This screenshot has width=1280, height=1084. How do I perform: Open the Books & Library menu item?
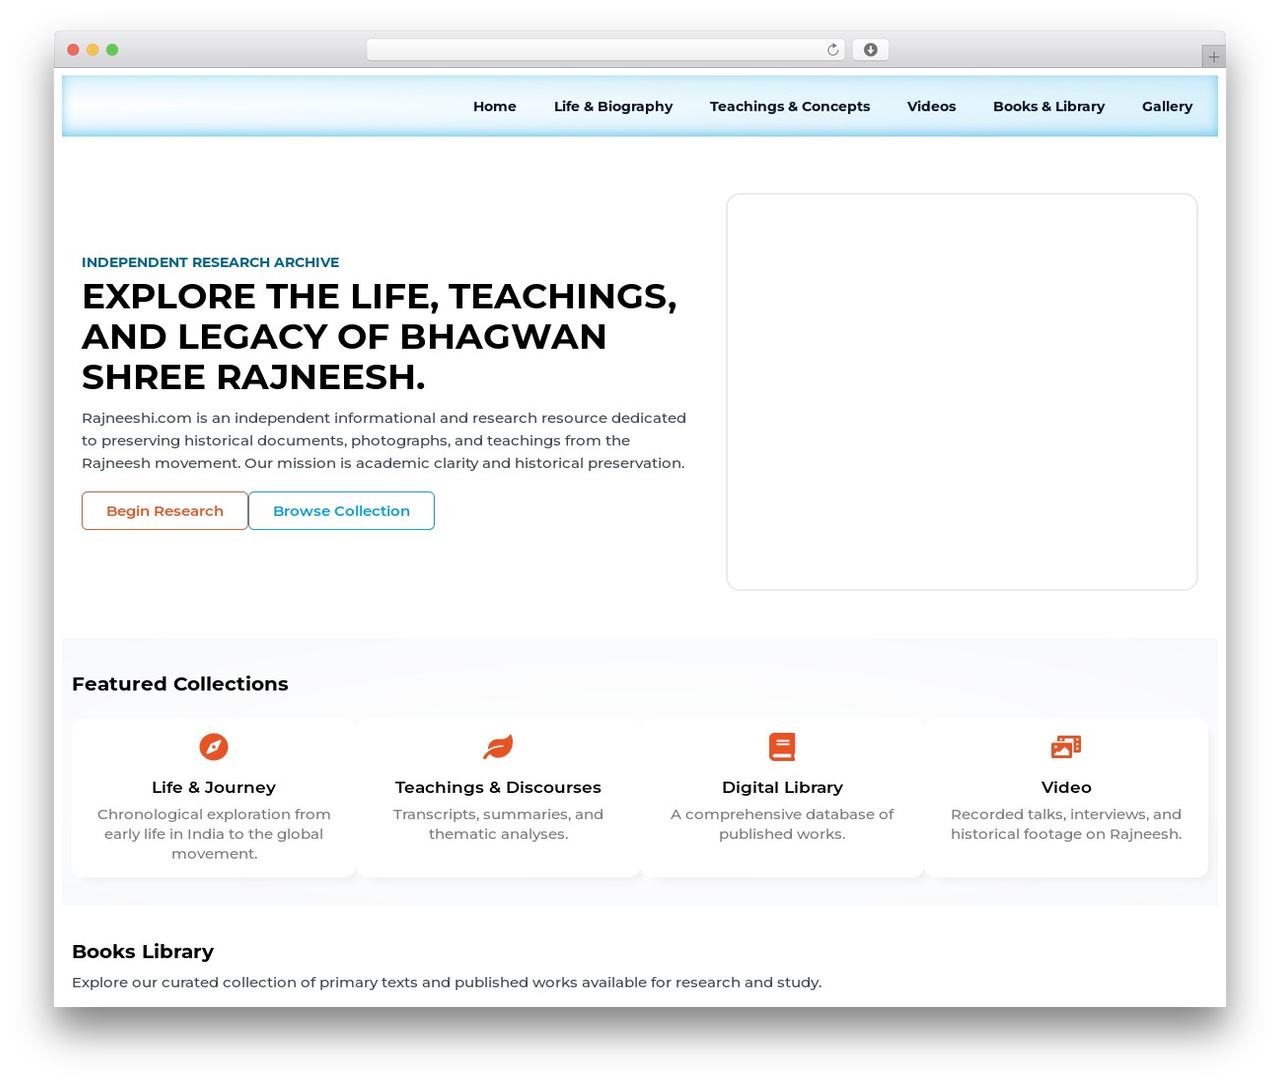tap(1049, 106)
